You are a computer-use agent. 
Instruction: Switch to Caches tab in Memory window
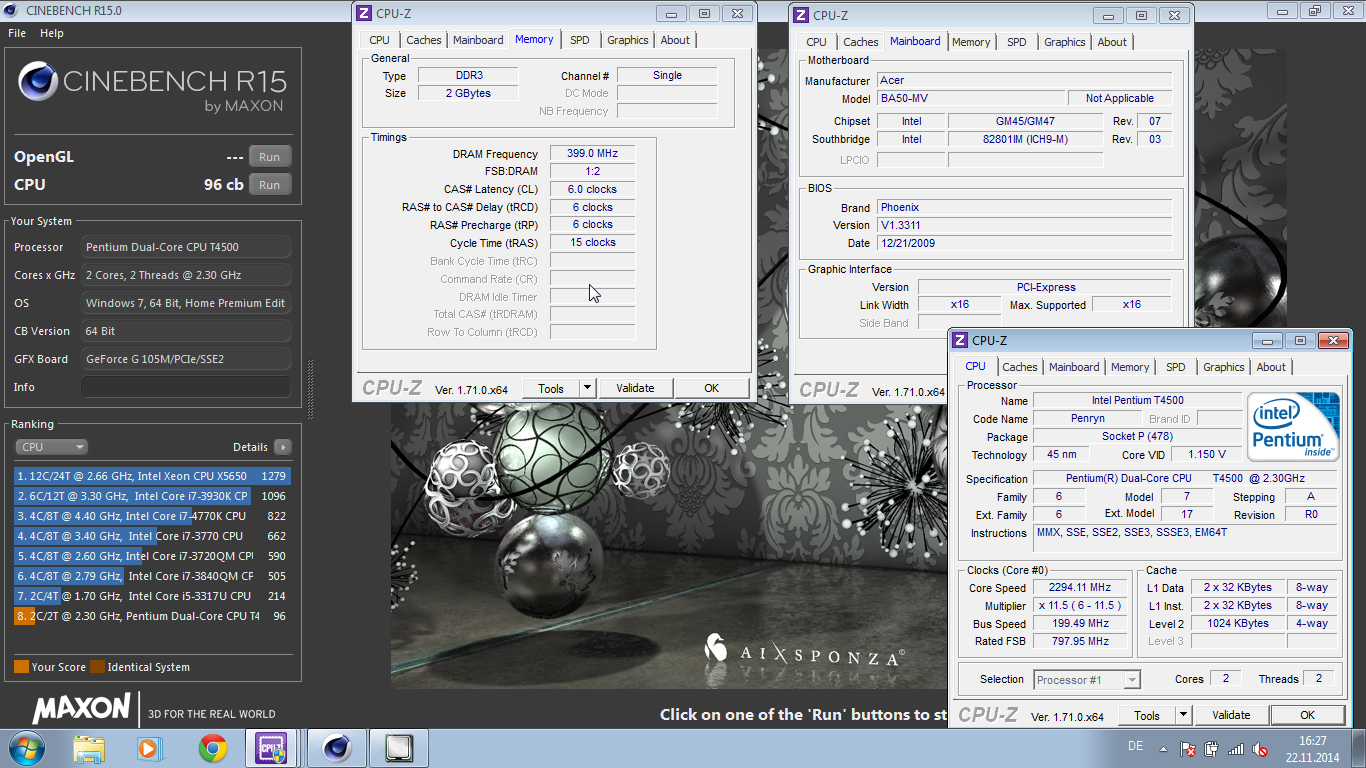[424, 40]
